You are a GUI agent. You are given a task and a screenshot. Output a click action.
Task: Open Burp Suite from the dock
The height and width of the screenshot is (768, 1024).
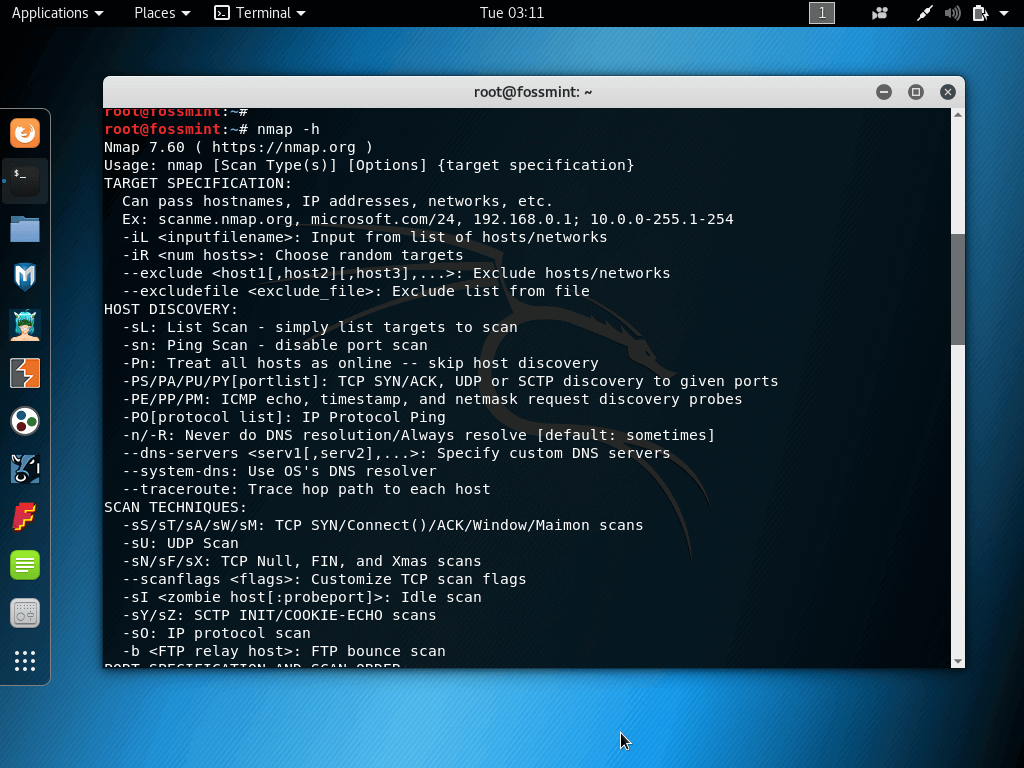(x=27, y=372)
